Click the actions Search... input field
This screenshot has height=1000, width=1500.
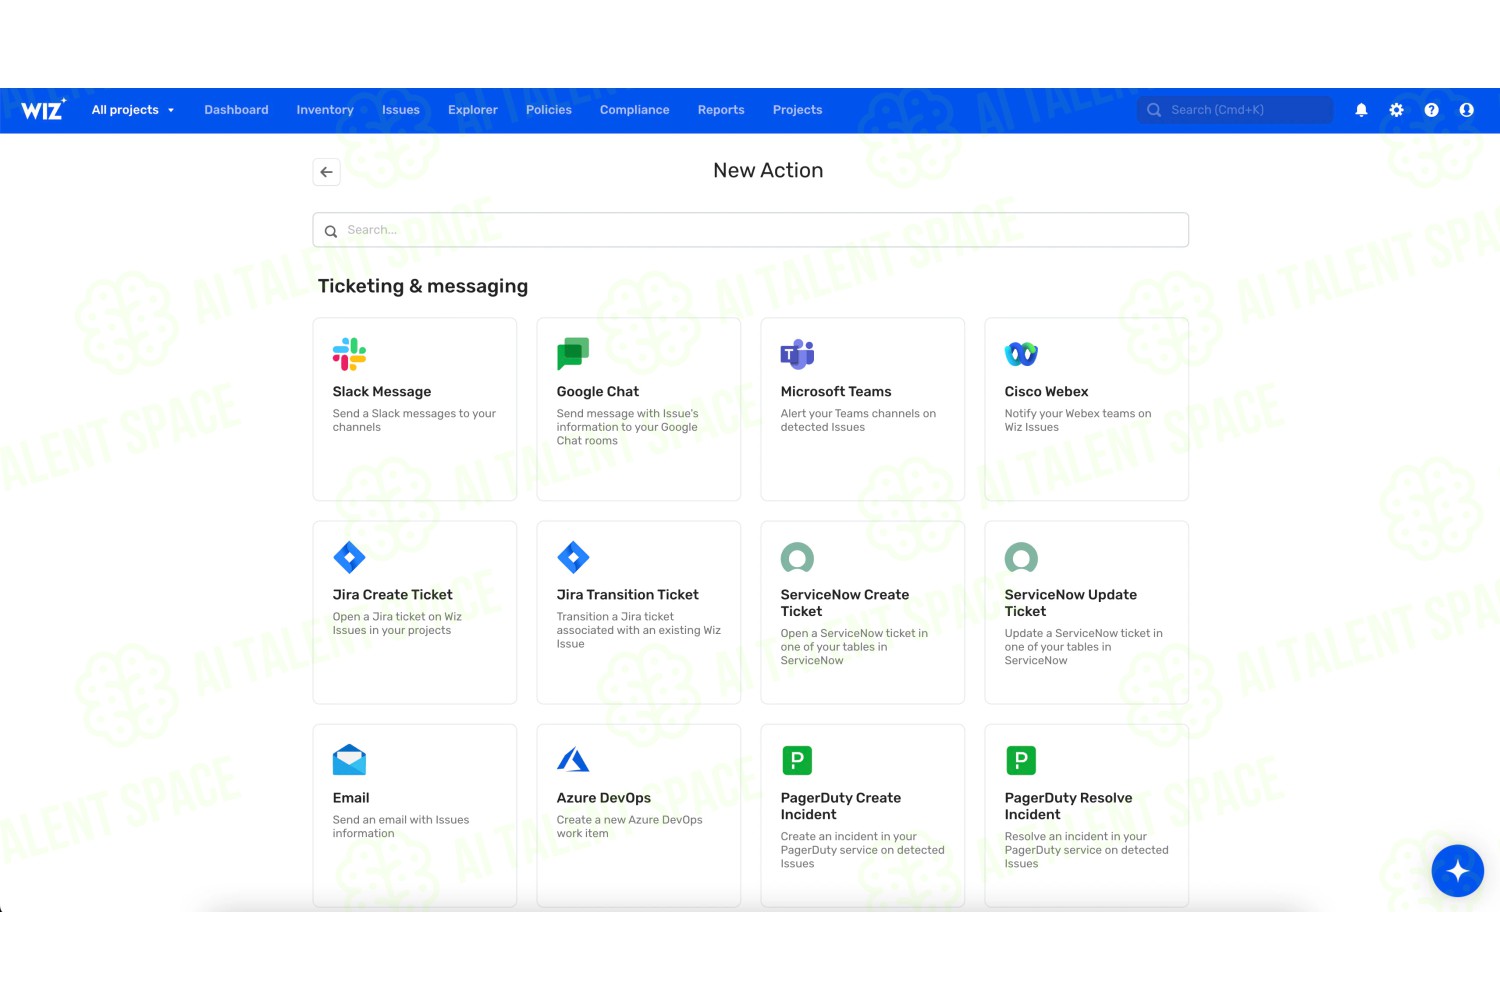[750, 230]
